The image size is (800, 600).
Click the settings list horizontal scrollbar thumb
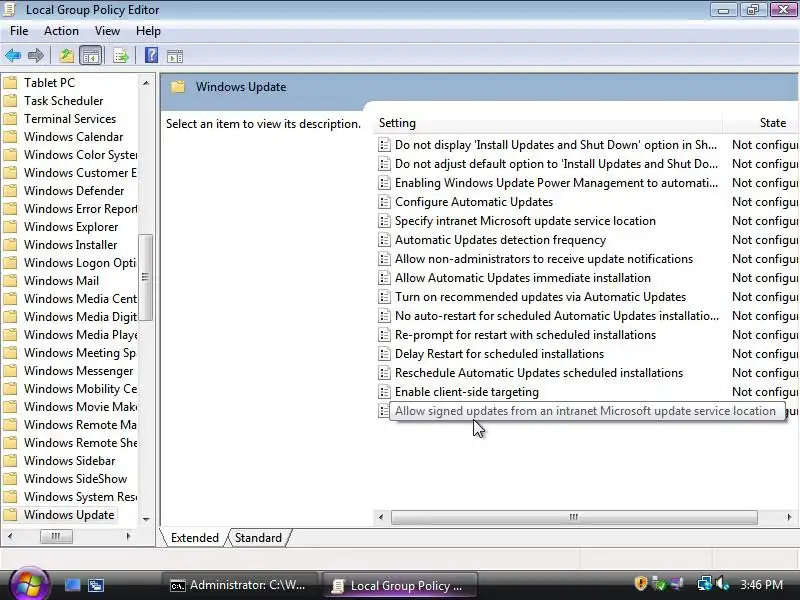pyautogui.click(x=574, y=517)
